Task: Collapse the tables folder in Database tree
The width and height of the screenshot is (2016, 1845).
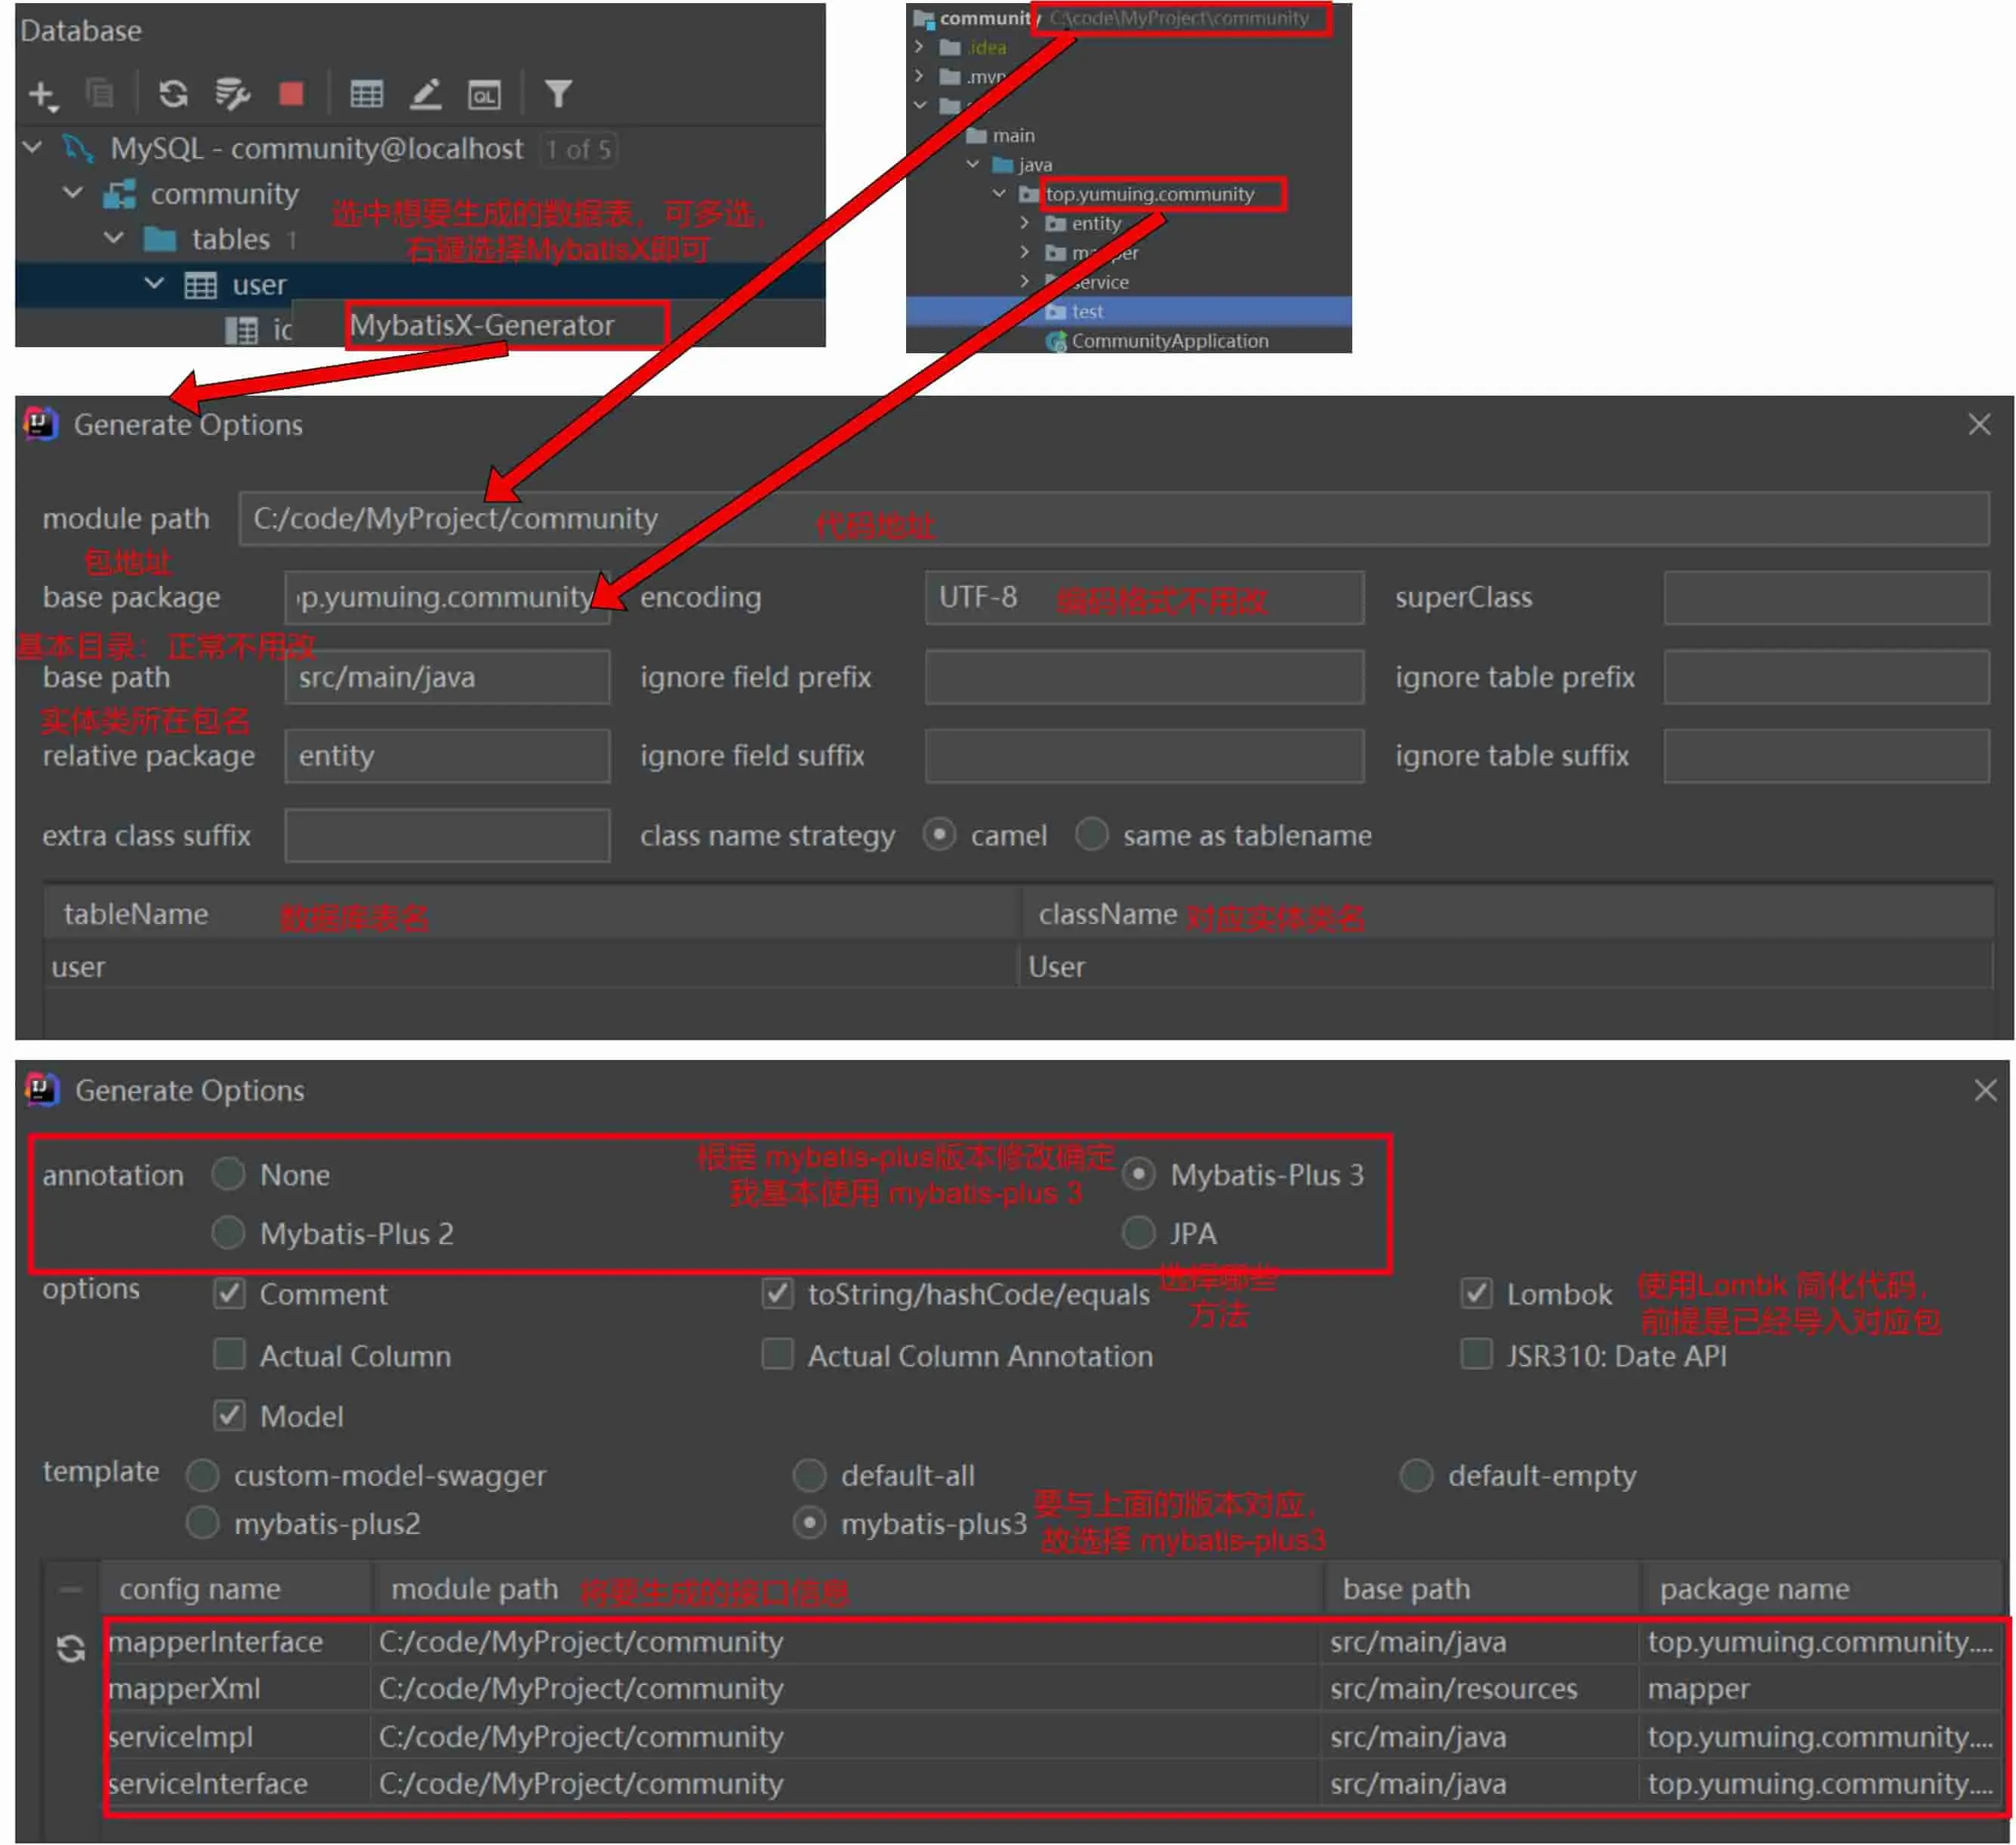Action: [x=114, y=238]
